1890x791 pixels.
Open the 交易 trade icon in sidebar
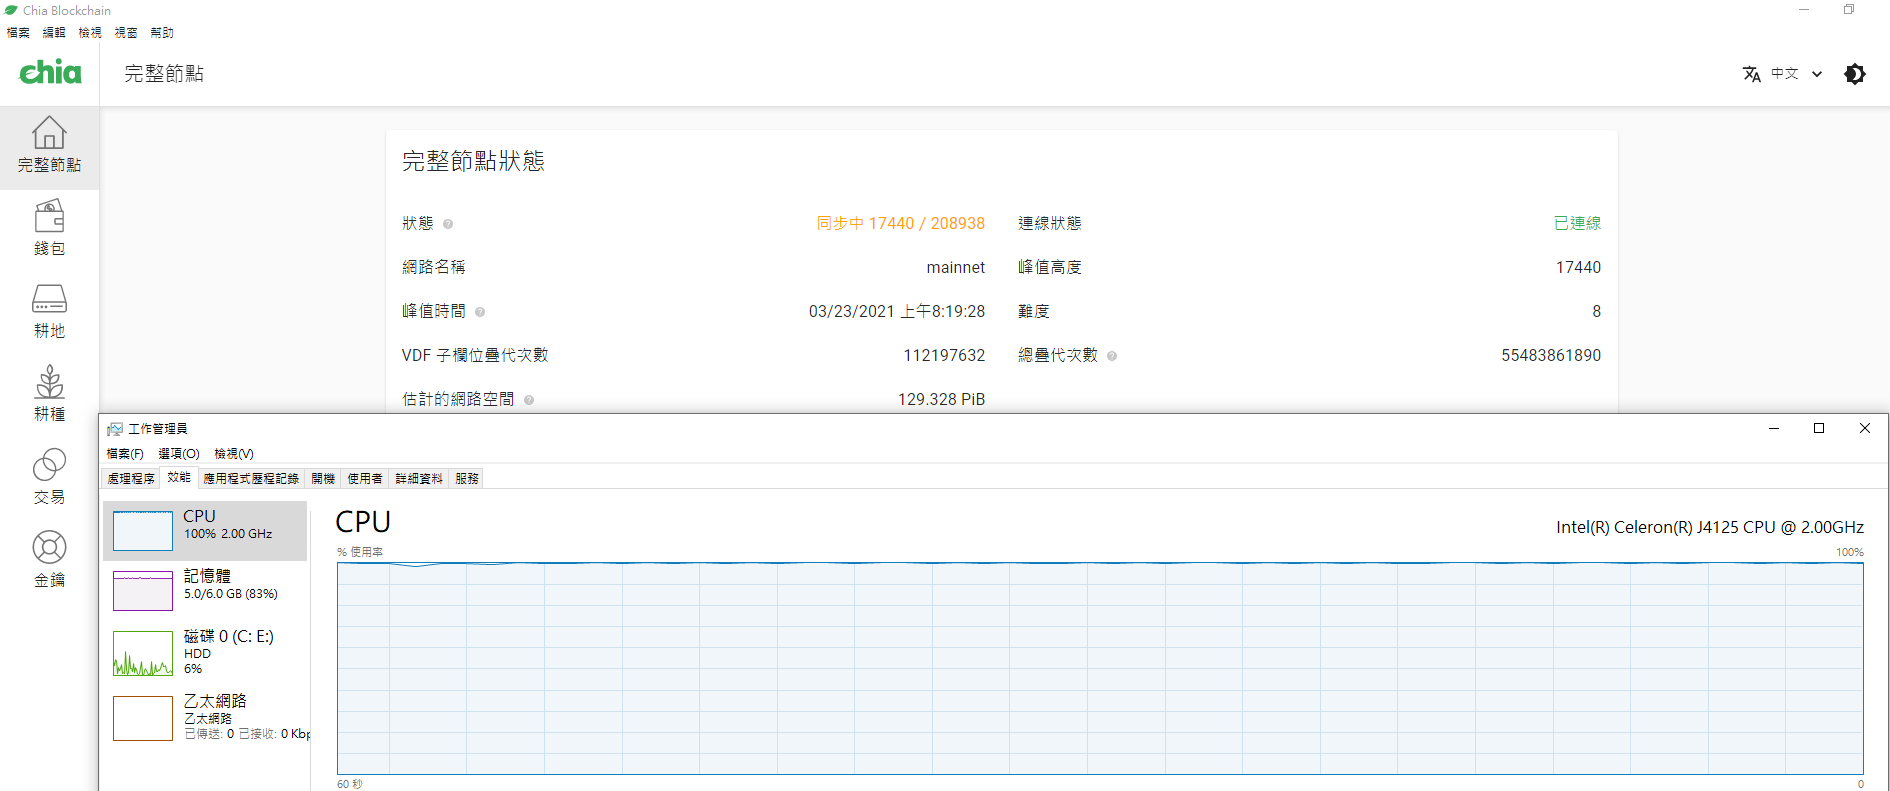pos(49,464)
